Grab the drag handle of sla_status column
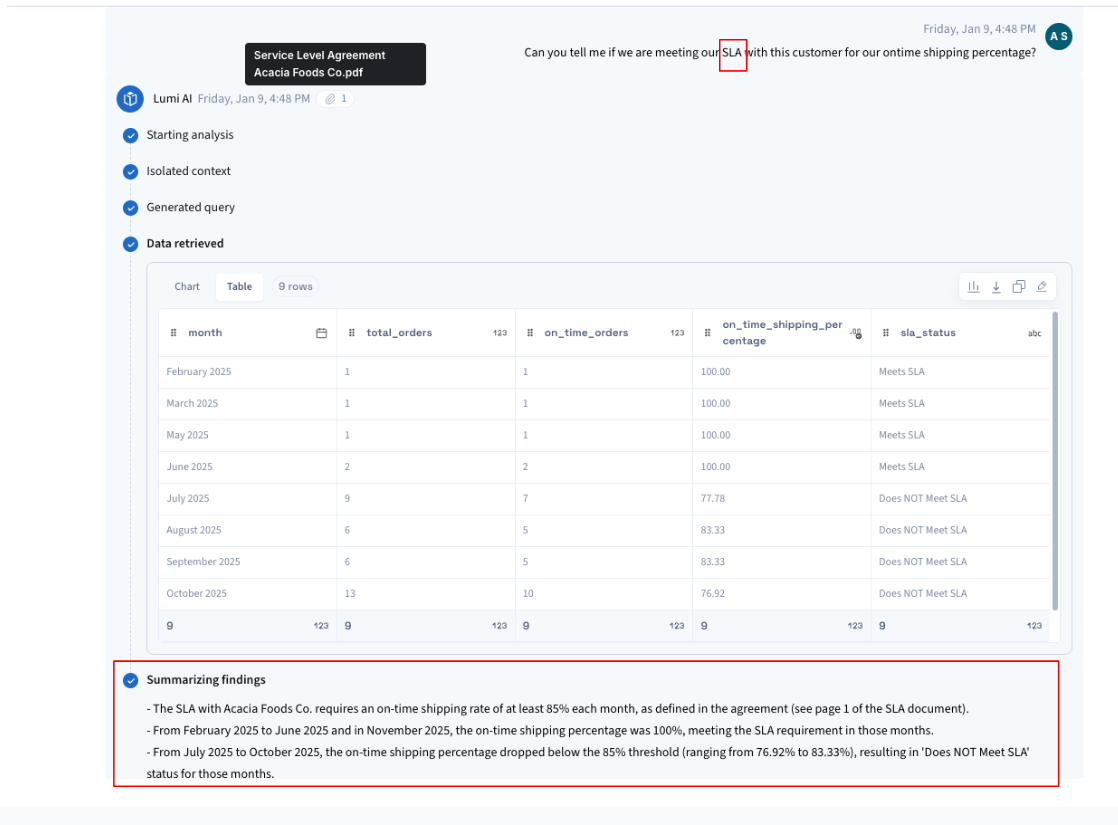The width and height of the screenshot is (1118, 825). (x=886, y=333)
